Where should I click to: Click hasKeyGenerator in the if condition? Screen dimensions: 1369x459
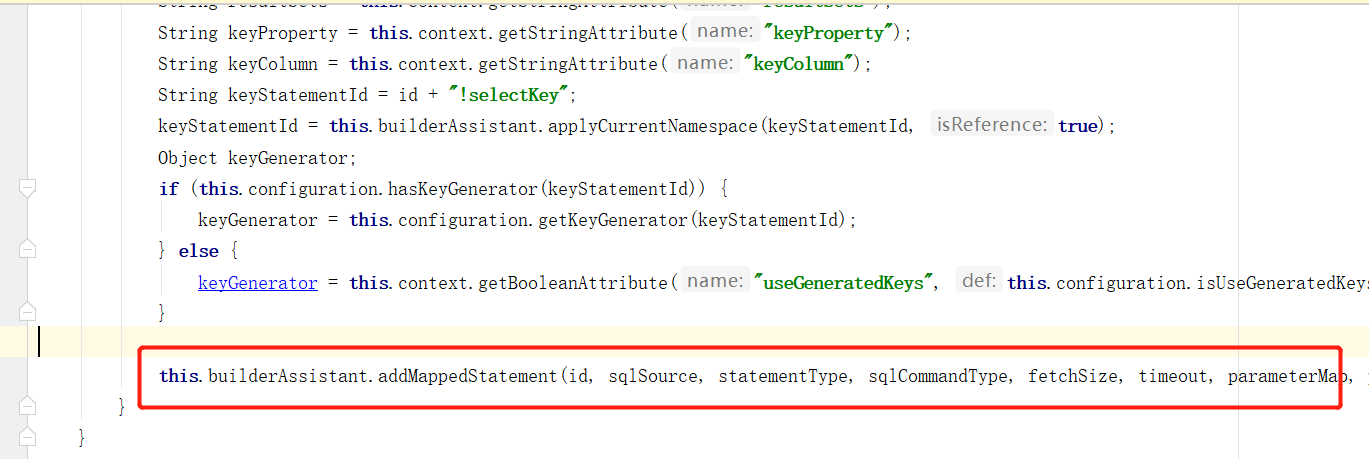[462, 188]
